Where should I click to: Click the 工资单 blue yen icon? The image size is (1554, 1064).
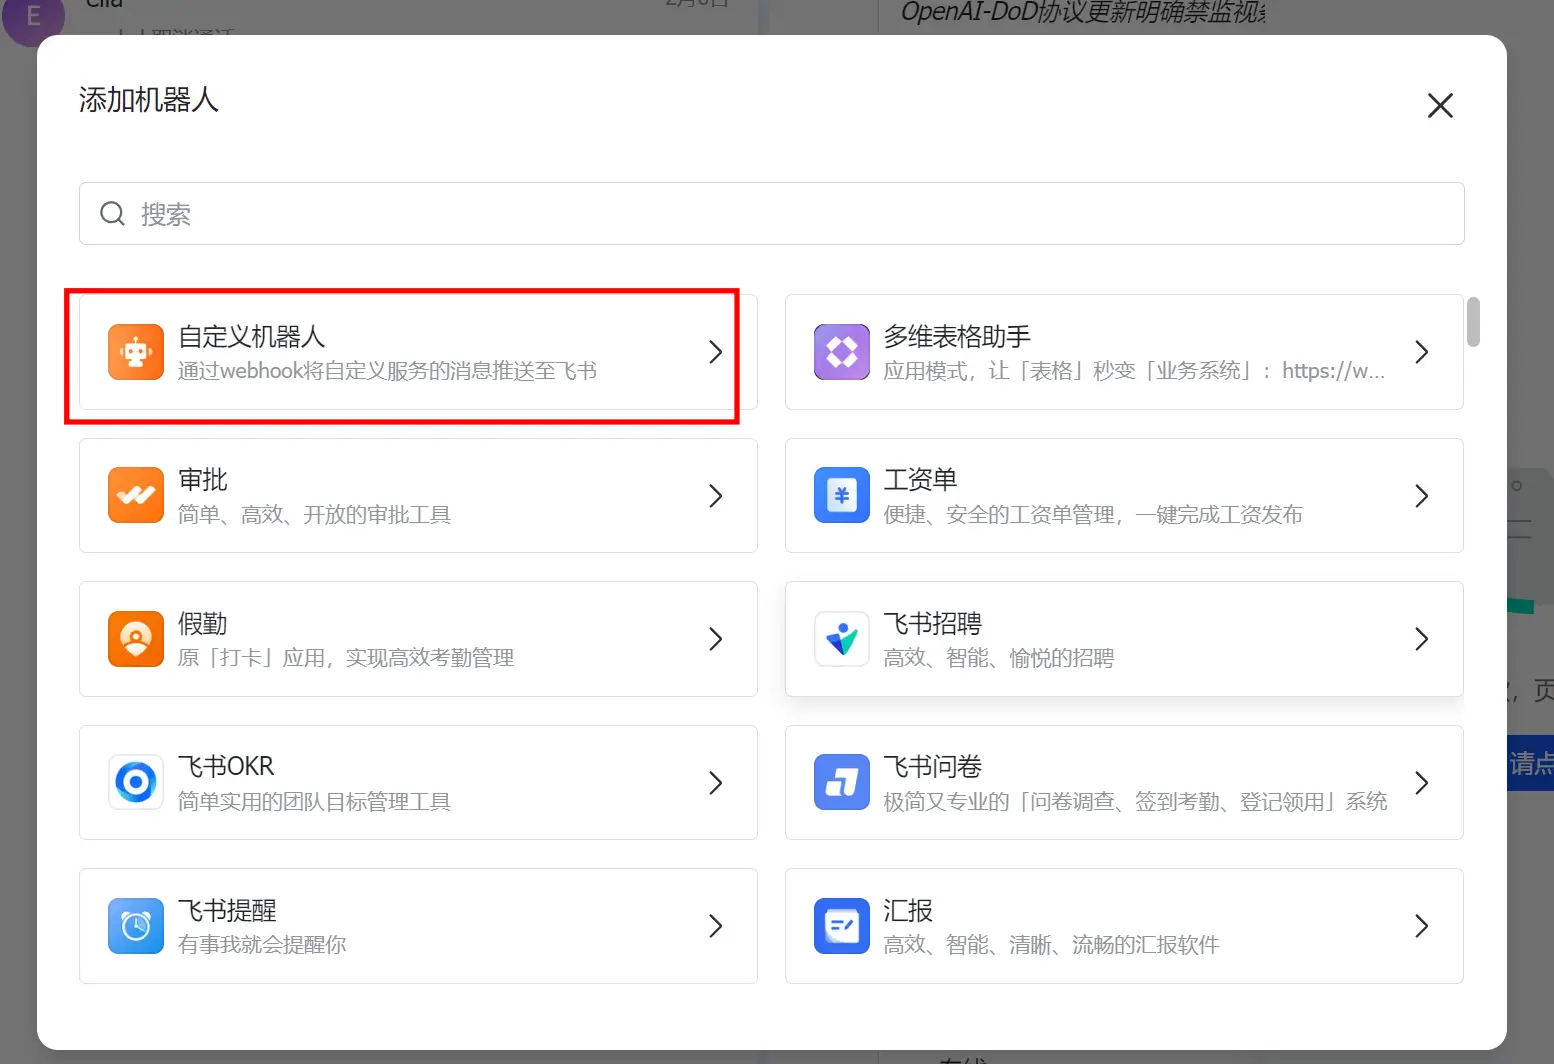(842, 495)
